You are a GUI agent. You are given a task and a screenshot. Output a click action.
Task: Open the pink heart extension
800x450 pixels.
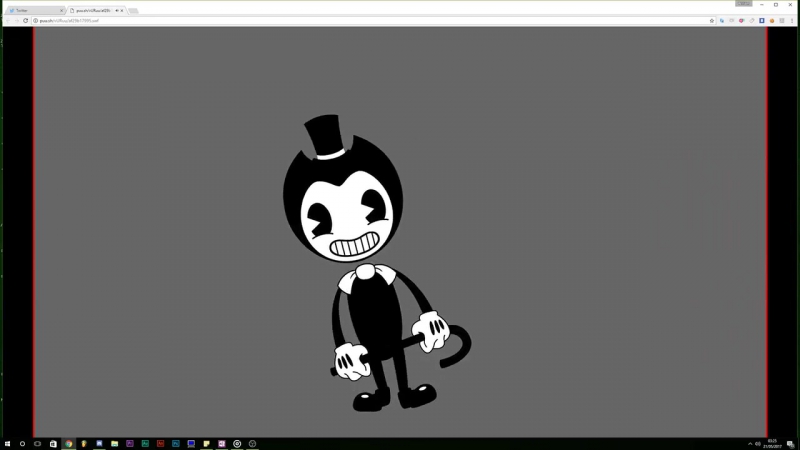(742, 20)
